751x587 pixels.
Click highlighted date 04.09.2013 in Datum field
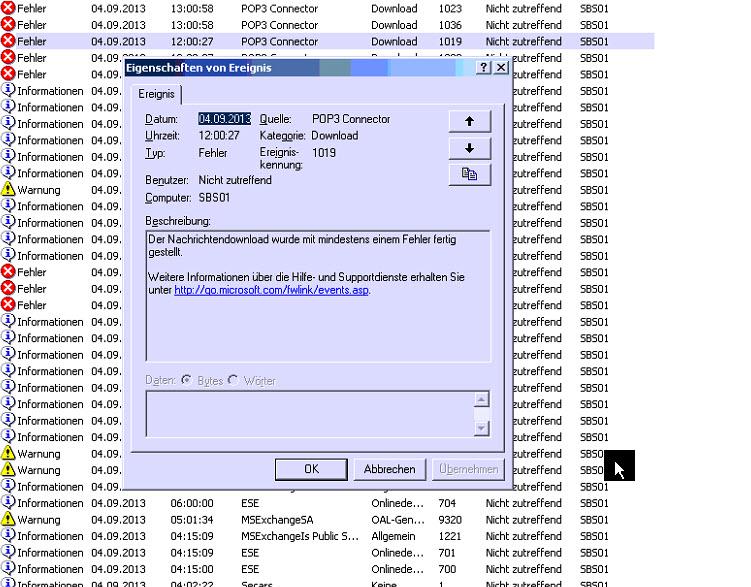[224, 119]
